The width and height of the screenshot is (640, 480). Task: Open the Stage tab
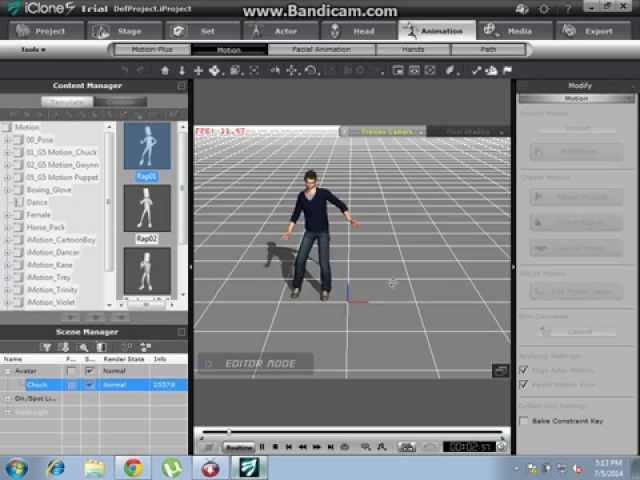click(125, 31)
